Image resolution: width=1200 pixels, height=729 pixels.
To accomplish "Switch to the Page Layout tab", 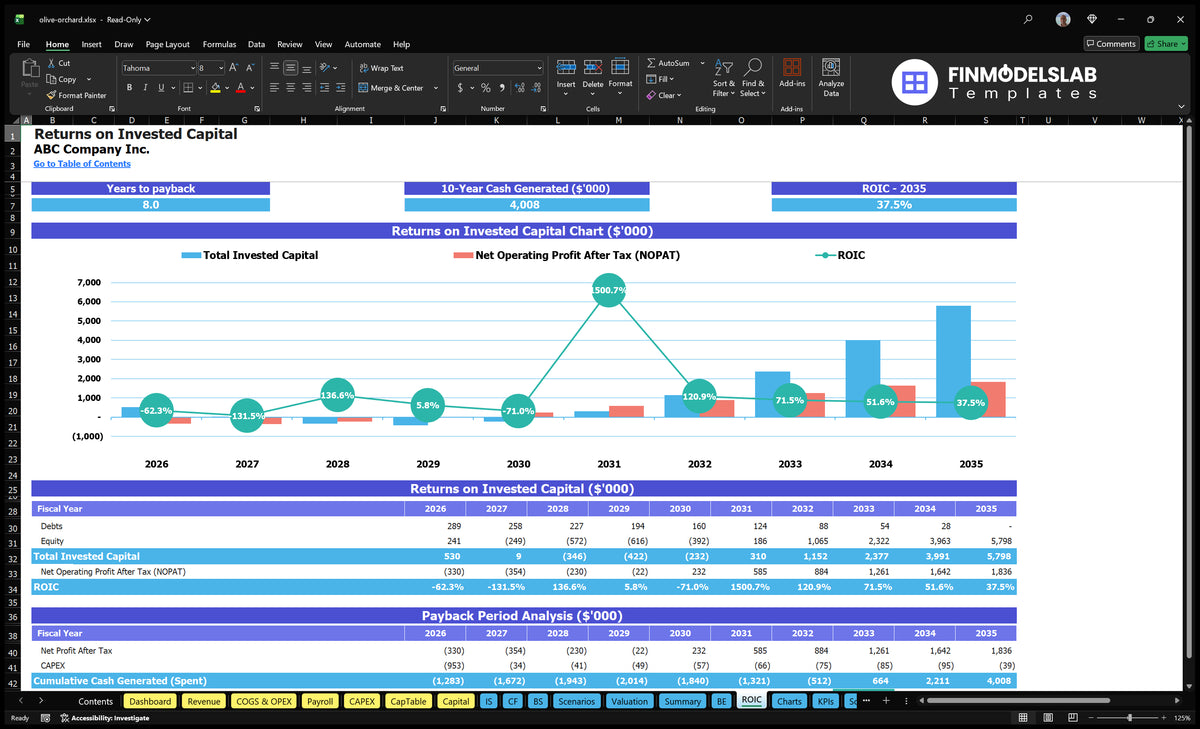I will coord(167,44).
